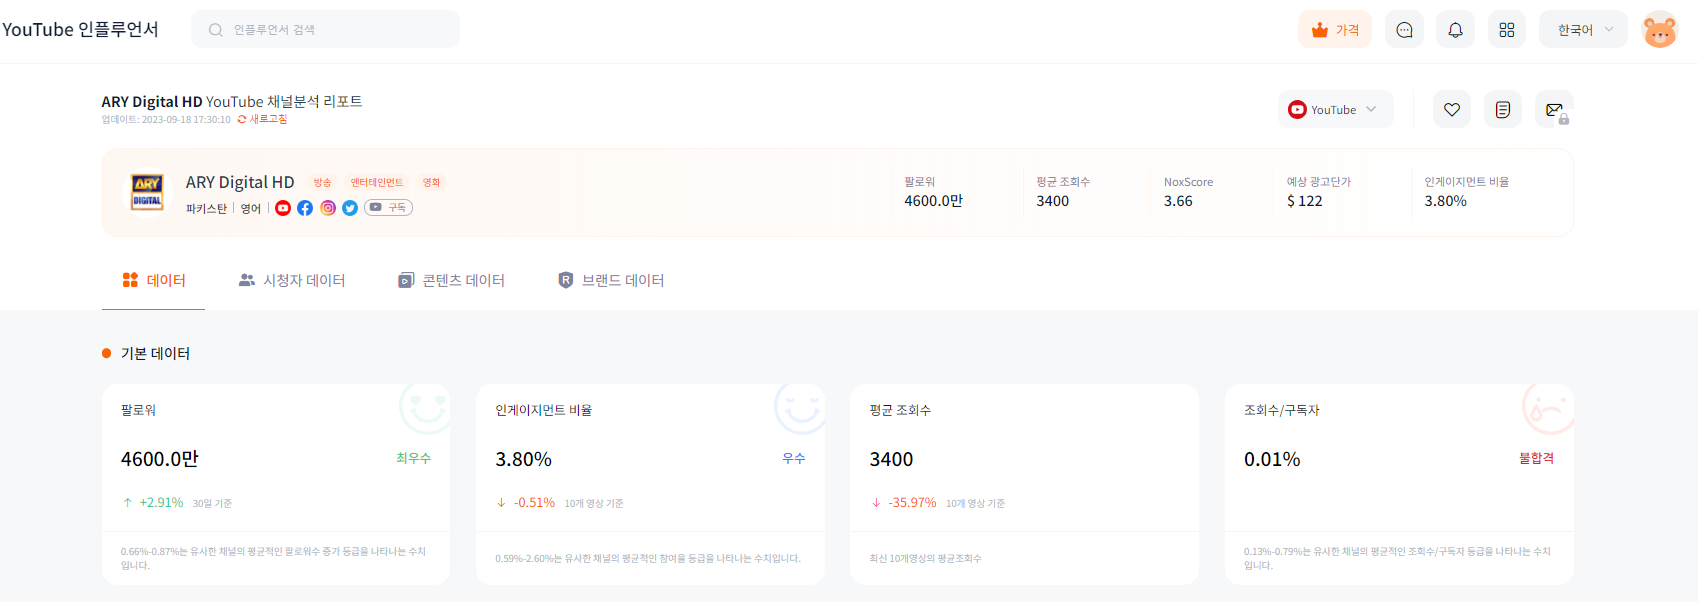Viewport: 1698px width, 602px height.
Task: Open the channel's YouTube icon link
Action: click(283, 208)
